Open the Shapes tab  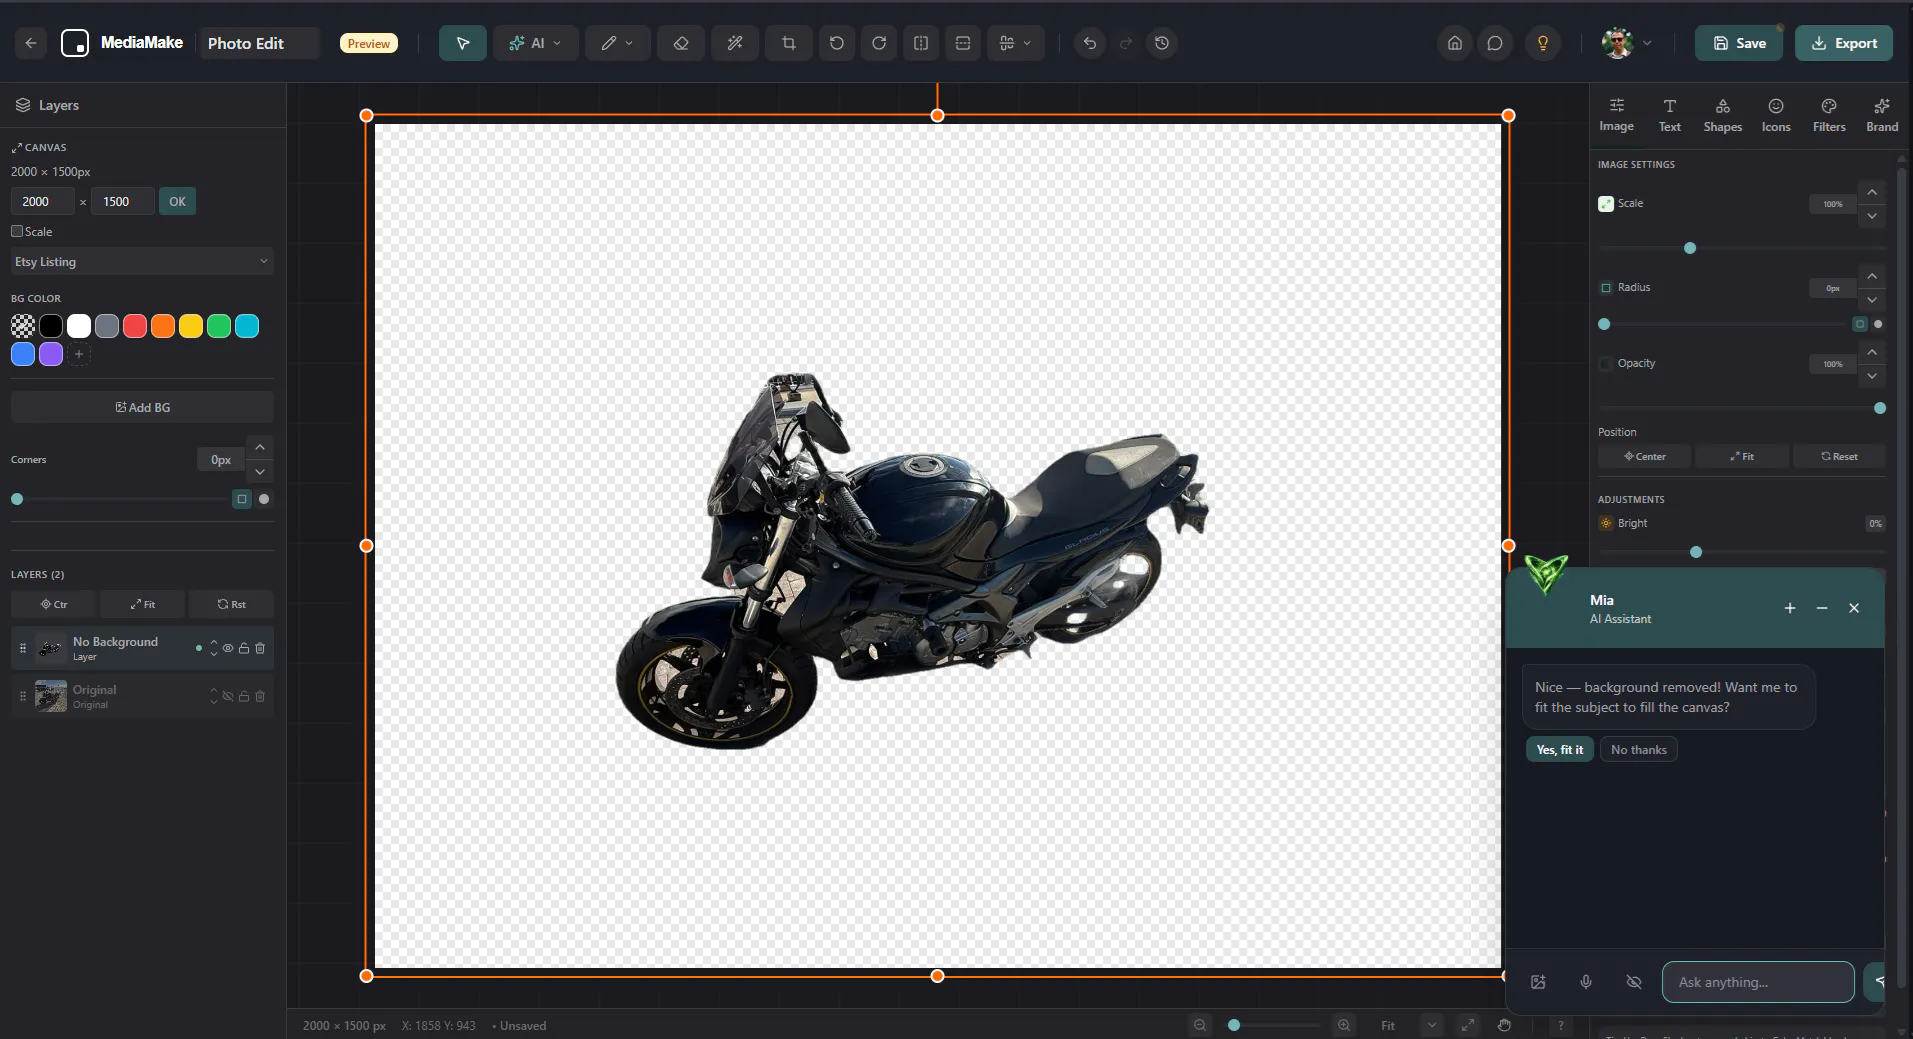(1722, 115)
